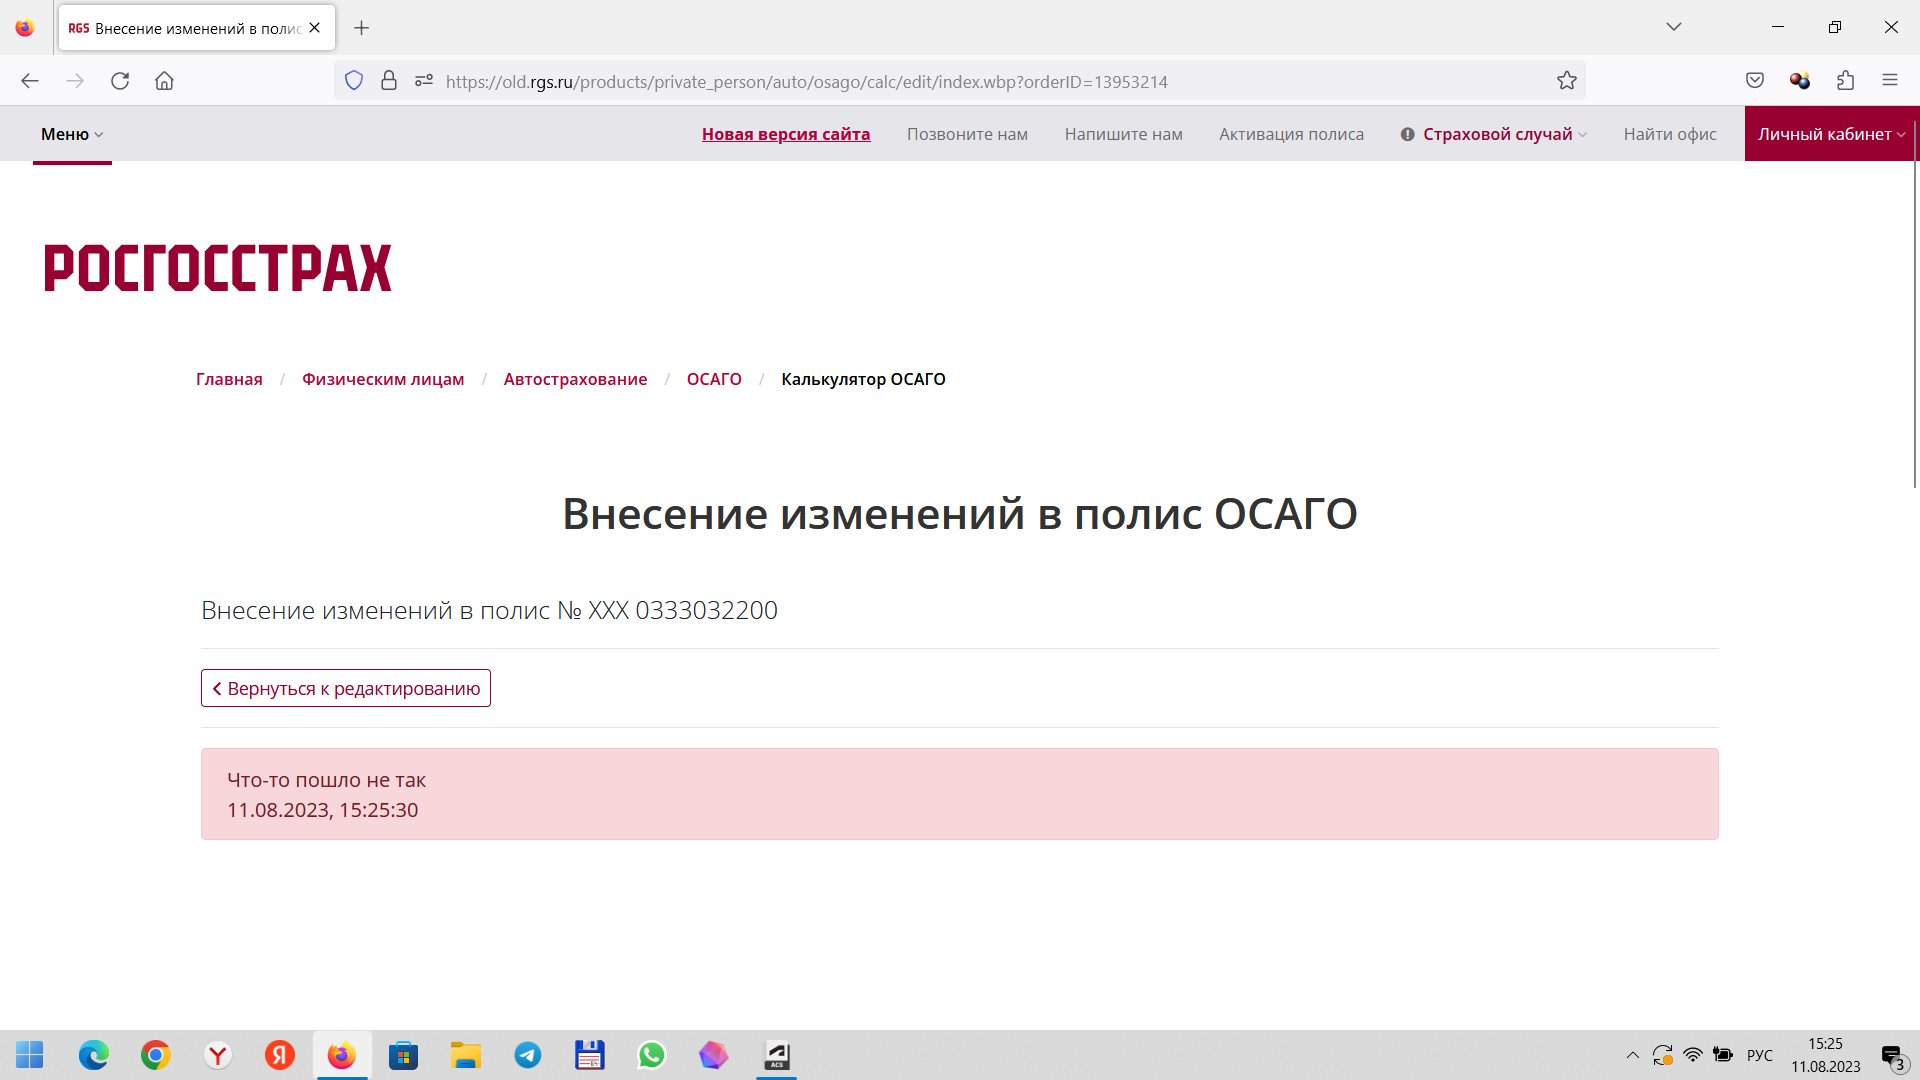This screenshot has height=1080, width=1920.
Task: Click the tracking protection shield icon
Action: pos(353,81)
